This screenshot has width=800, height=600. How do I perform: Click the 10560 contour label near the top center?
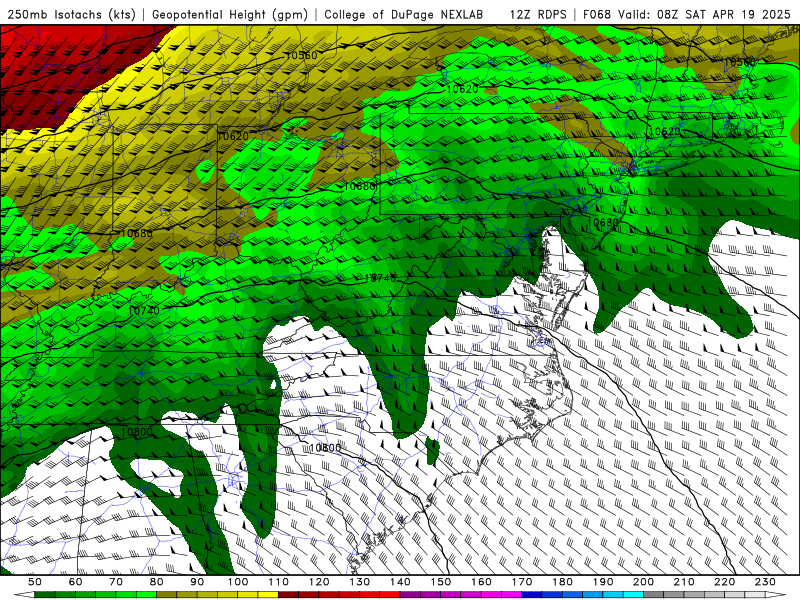tap(302, 56)
